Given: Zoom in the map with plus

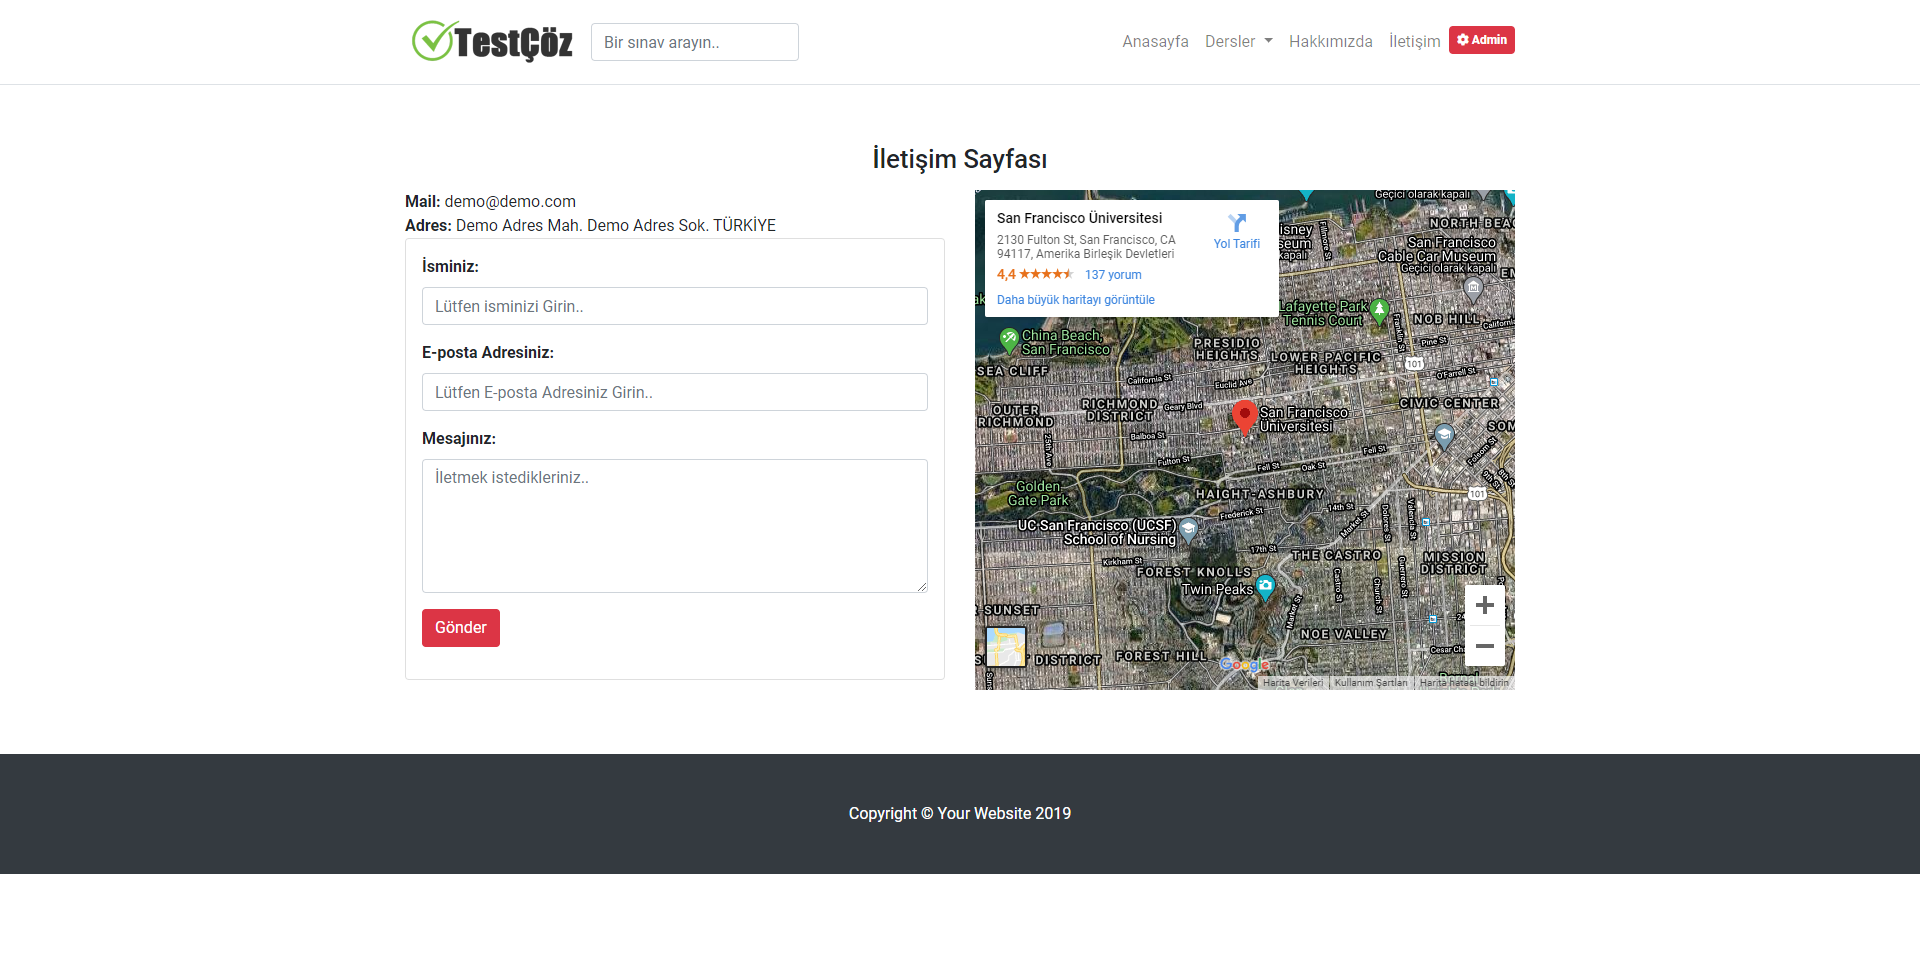Looking at the screenshot, I should pyautogui.click(x=1485, y=605).
